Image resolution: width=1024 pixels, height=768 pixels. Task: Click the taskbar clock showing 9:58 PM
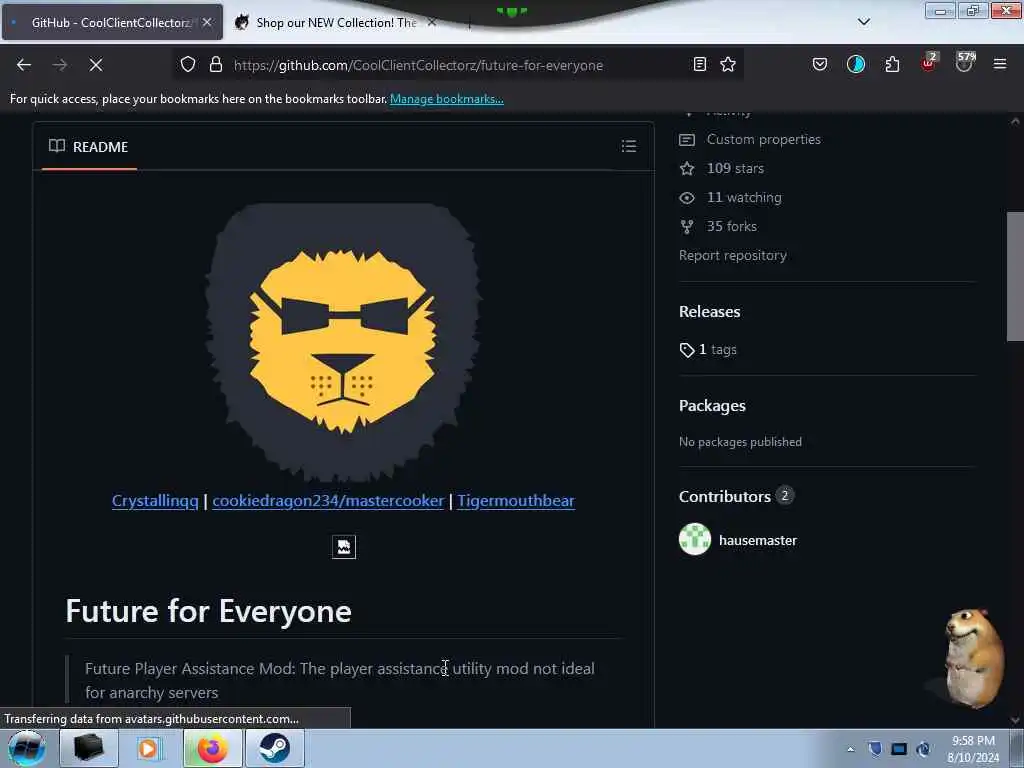pos(973,749)
